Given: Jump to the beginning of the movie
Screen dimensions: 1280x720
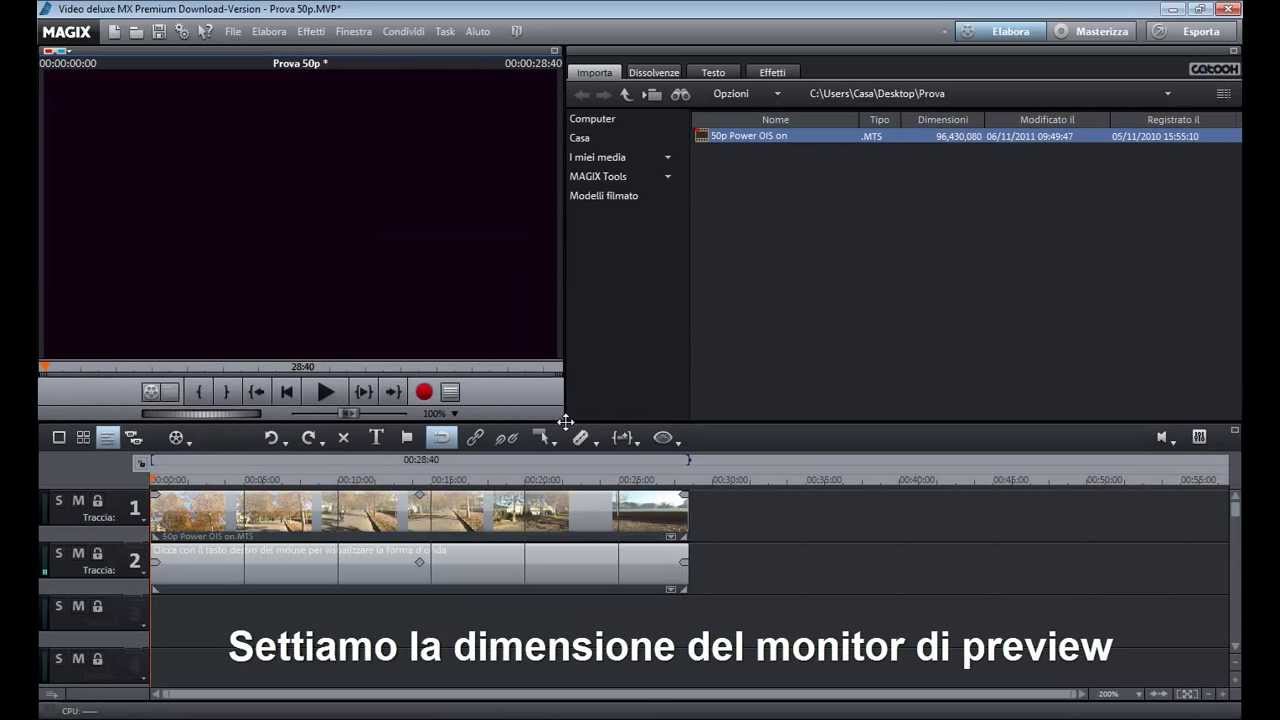Looking at the screenshot, I should click(x=287, y=393).
